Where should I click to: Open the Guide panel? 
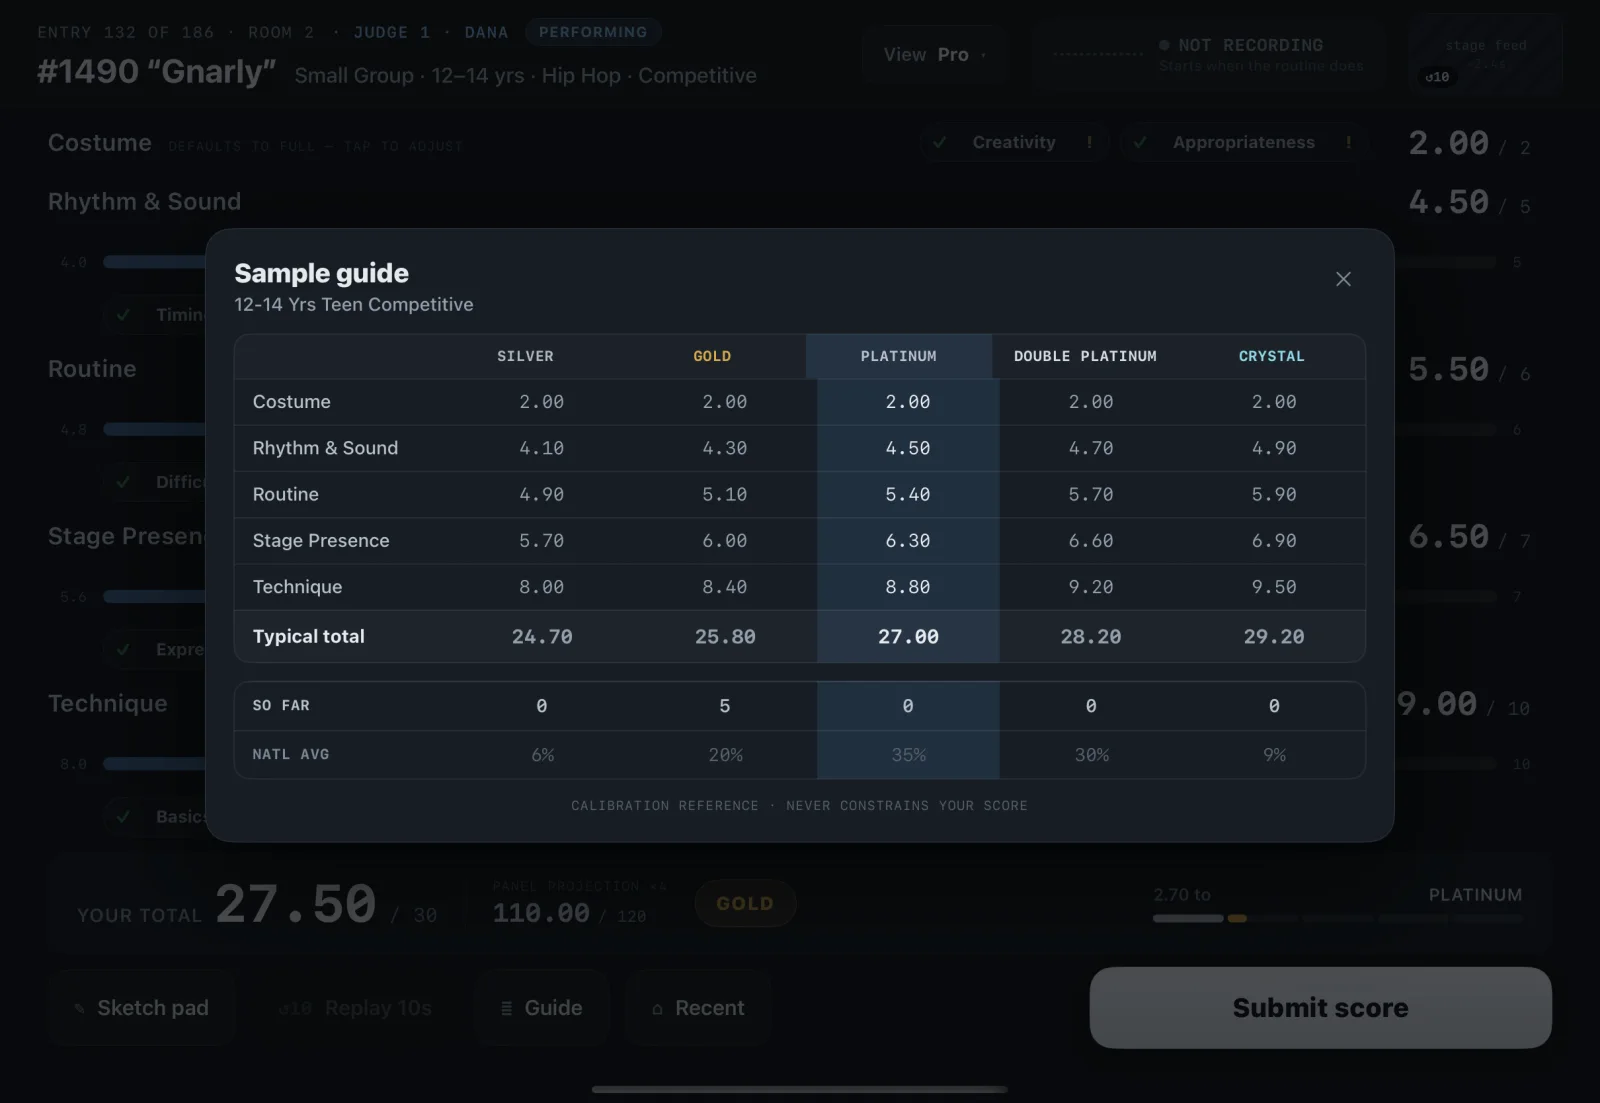[541, 1008]
